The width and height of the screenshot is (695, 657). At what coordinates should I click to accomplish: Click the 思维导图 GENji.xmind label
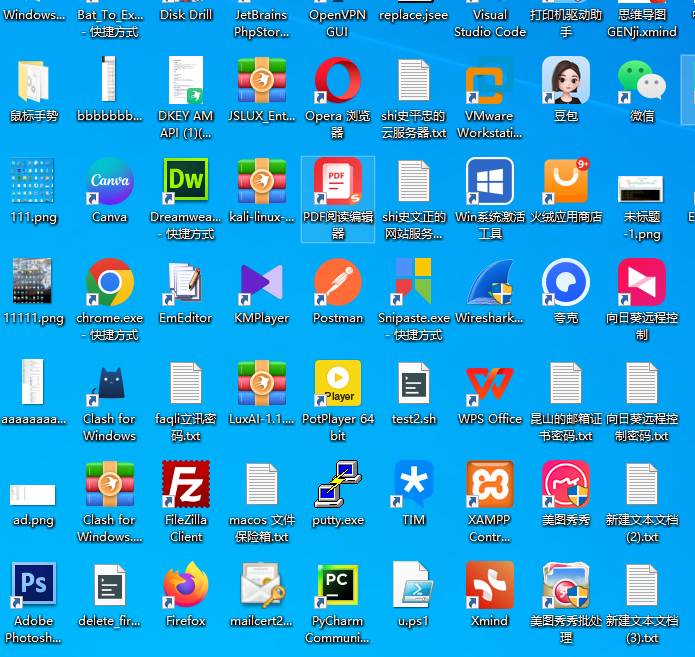(642, 23)
